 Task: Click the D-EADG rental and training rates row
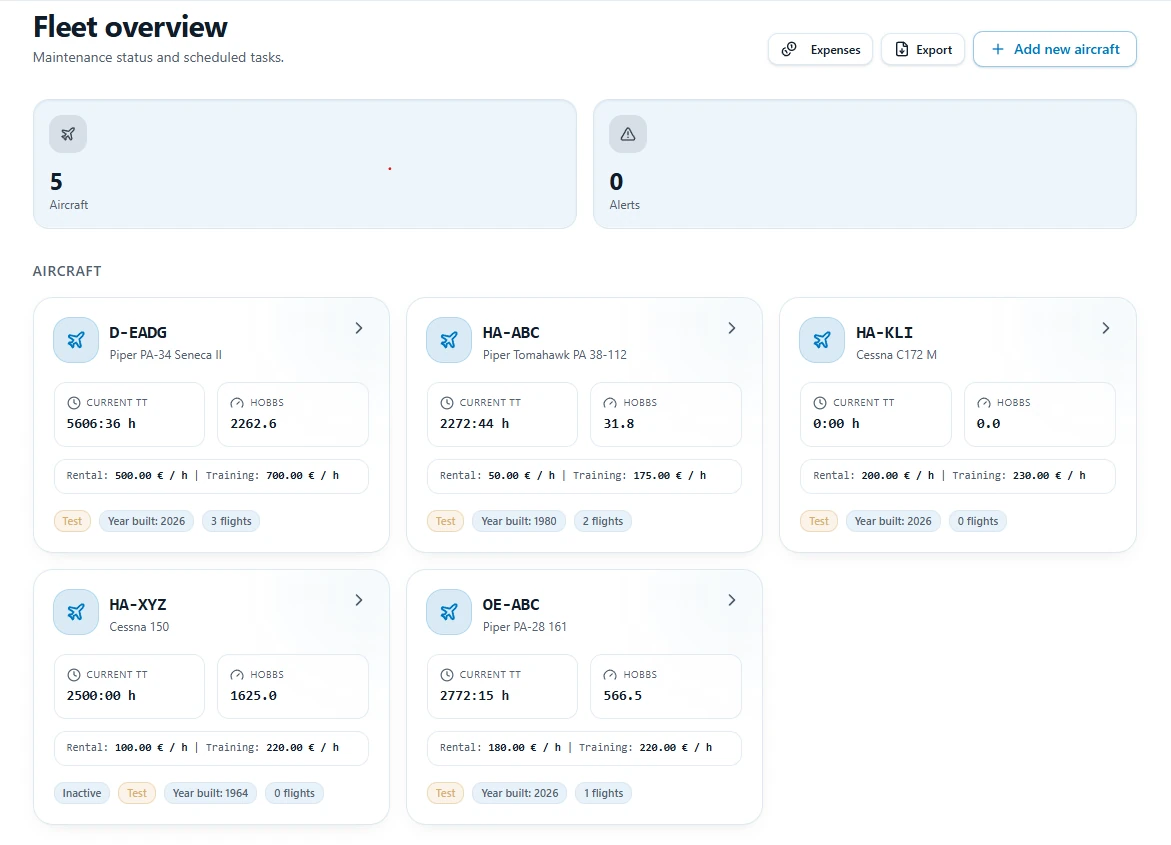pyautogui.click(x=211, y=476)
